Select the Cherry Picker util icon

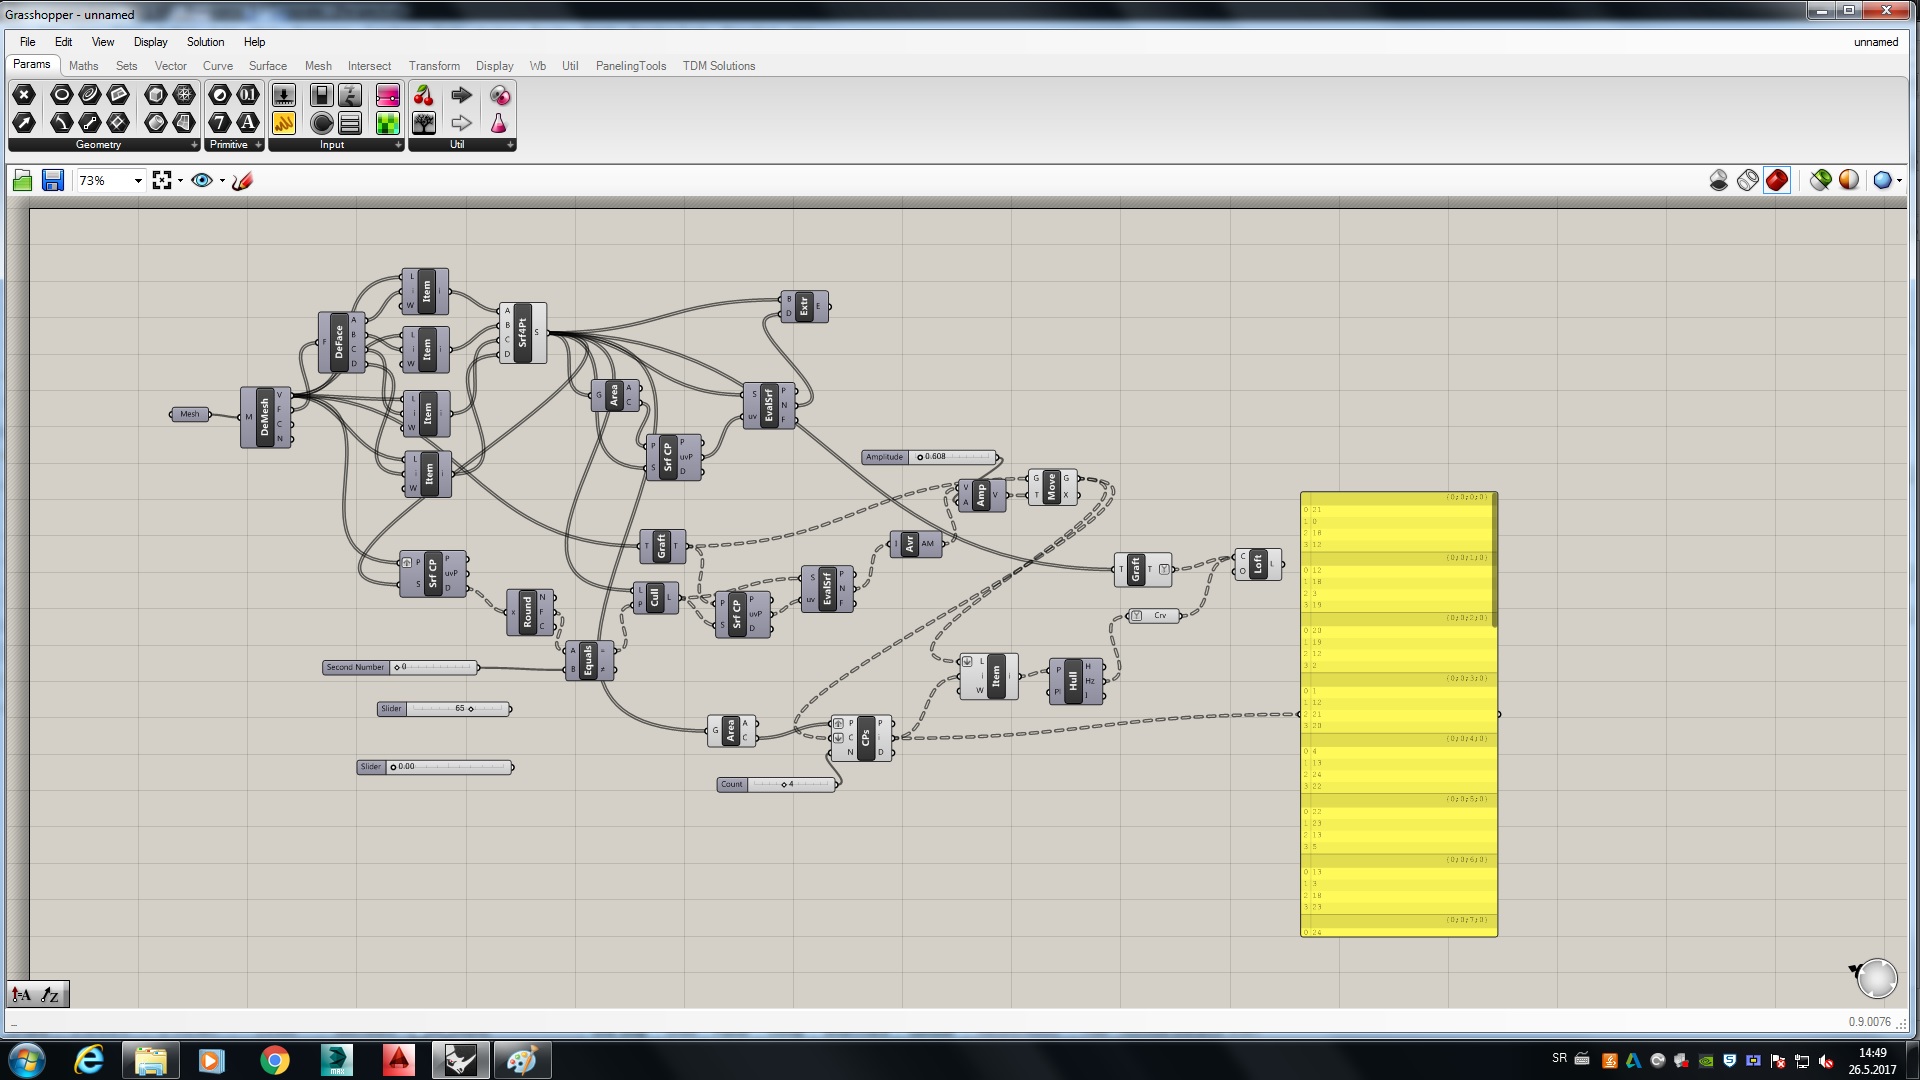[424, 95]
